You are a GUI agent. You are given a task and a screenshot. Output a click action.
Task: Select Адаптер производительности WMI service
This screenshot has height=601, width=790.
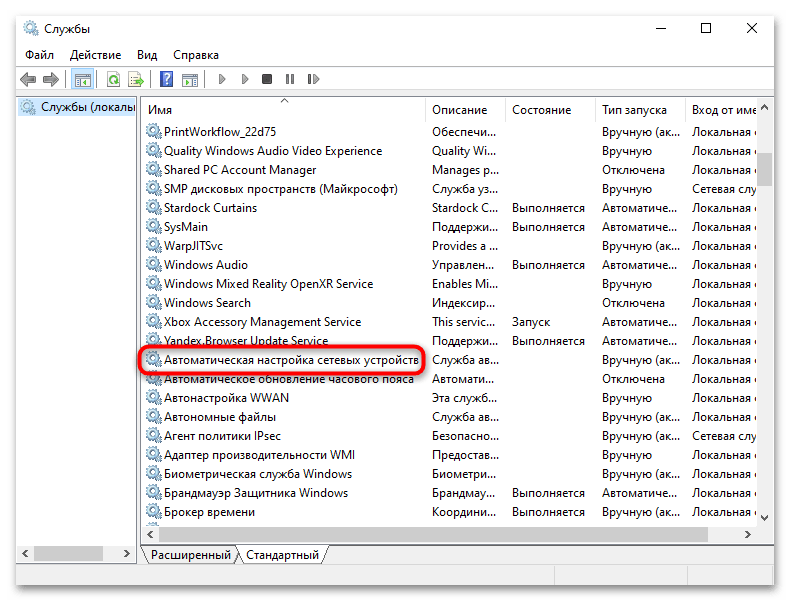click(259, 454)
